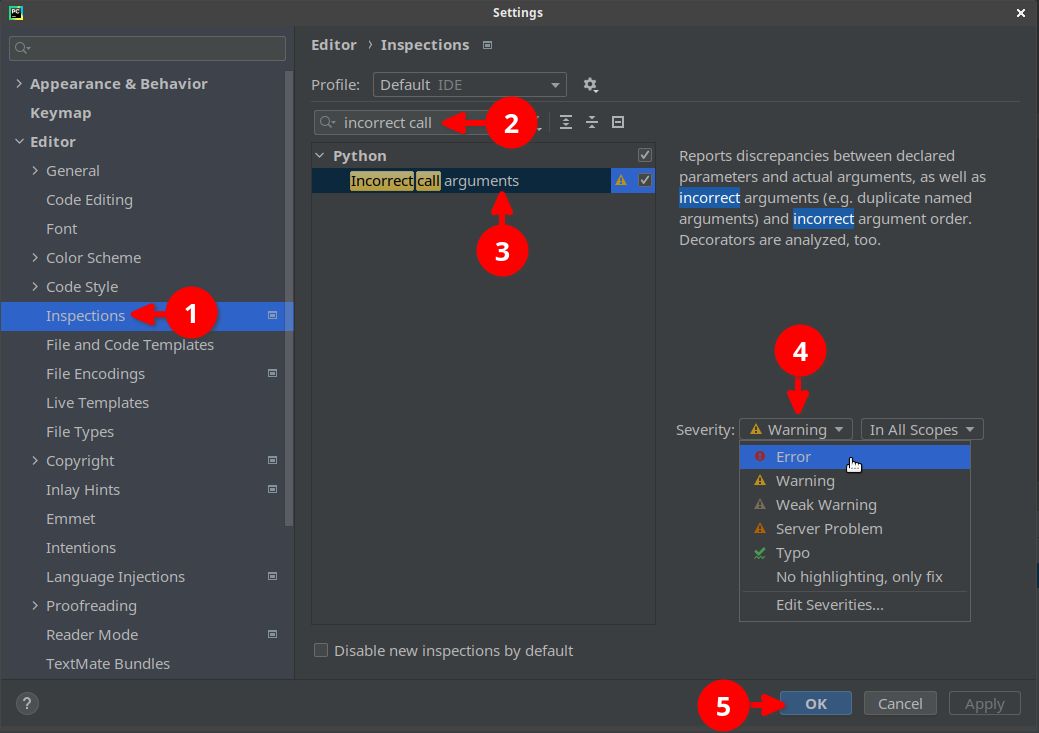Click the Apply button
1039x733 pixels.
(984, 703)
